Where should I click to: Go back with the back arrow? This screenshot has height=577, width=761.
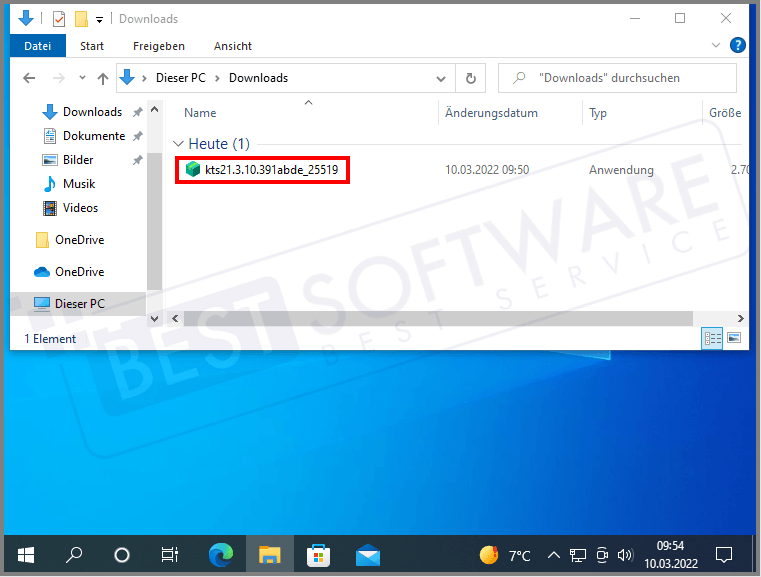[x=29, y=78]
